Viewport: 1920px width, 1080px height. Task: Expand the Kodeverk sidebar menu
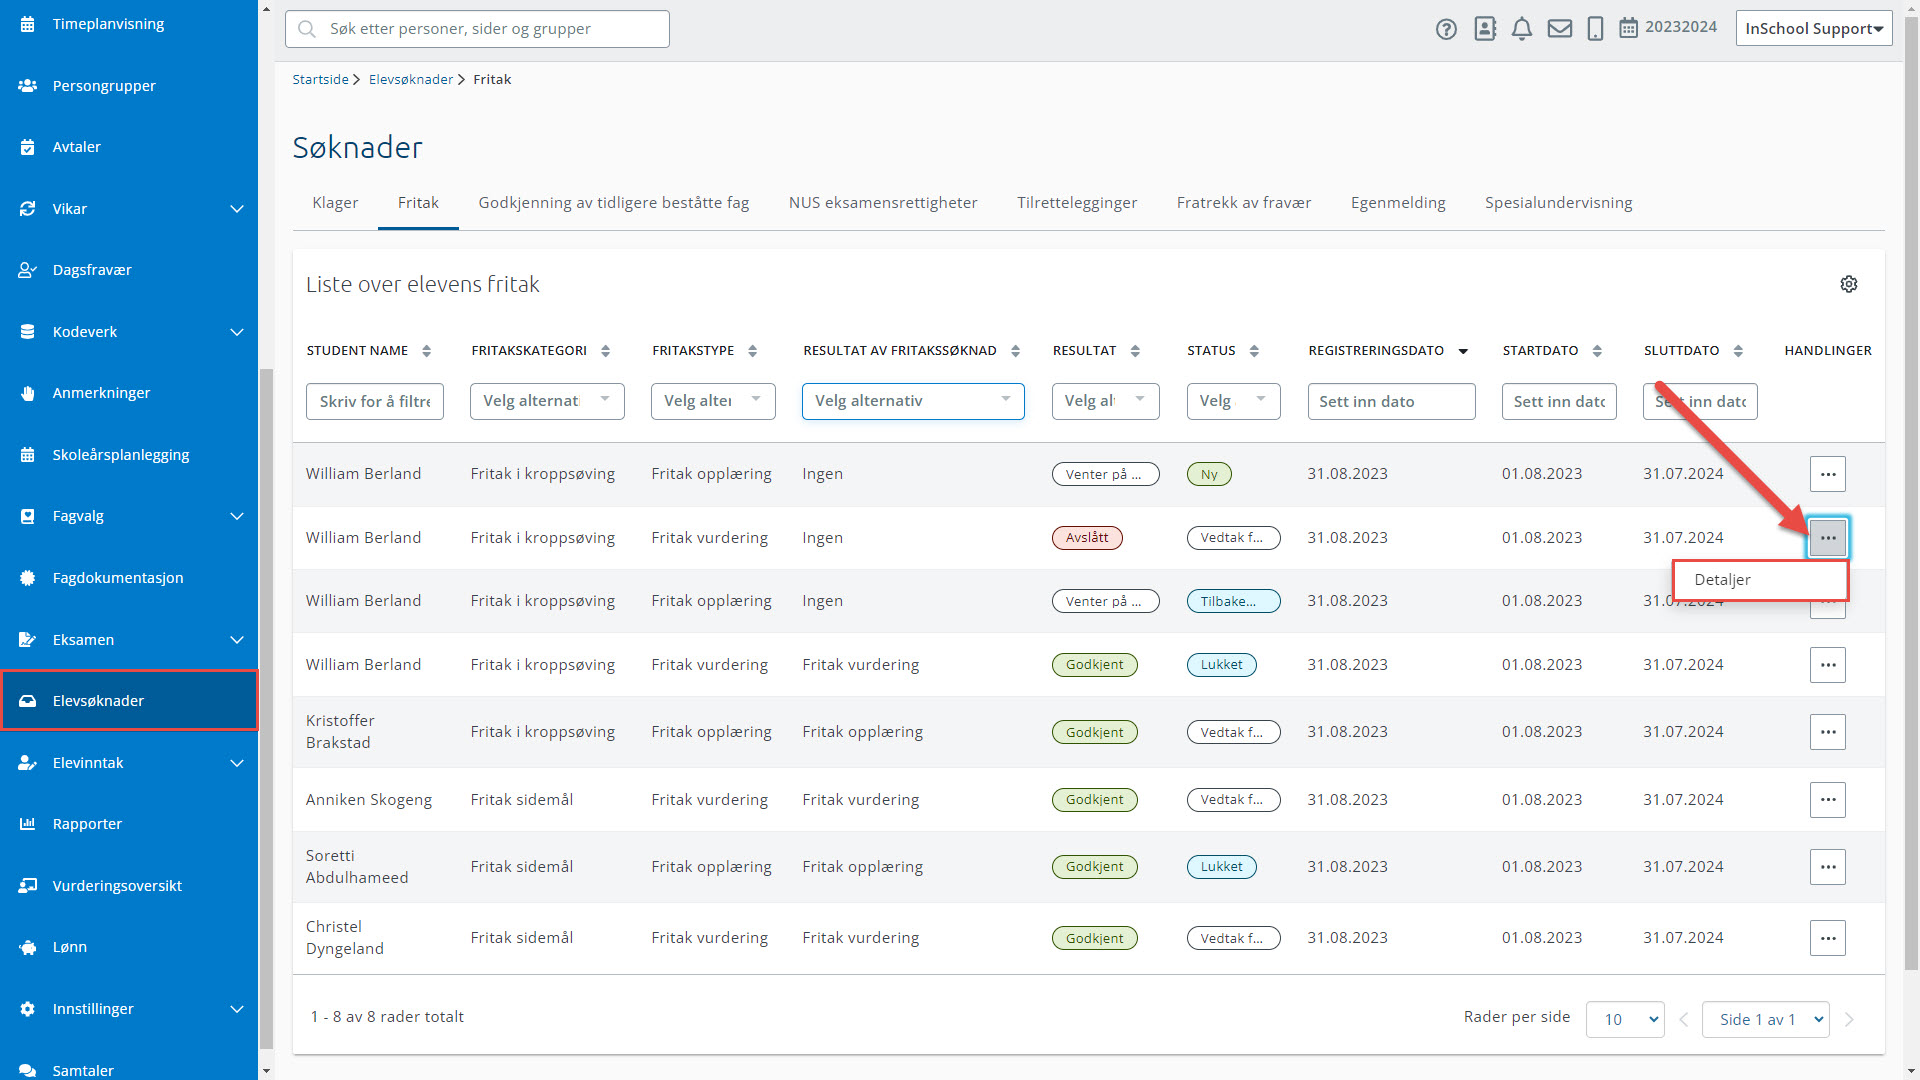click(x=237, y=332)
